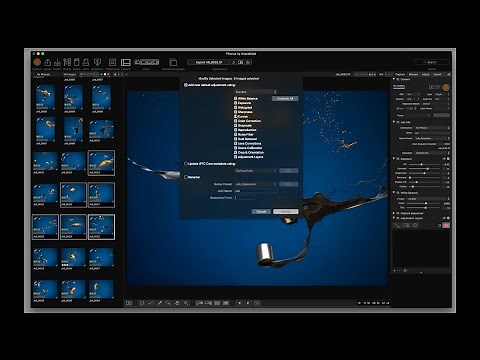Viewport: 480px width, 360px height.
Task: Click the Cancel button in dialog
Action: (x=261, y=212)
